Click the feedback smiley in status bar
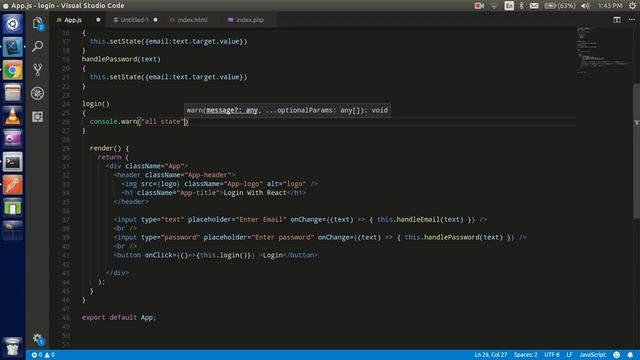 (x=616, y=355)
